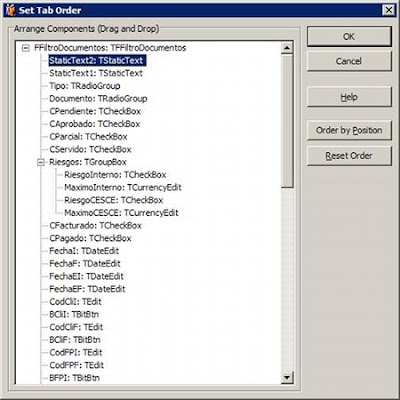The width and height of the screenshot is (400, 400).
Task: Click the Reset Order button
Action: (349, 156)
